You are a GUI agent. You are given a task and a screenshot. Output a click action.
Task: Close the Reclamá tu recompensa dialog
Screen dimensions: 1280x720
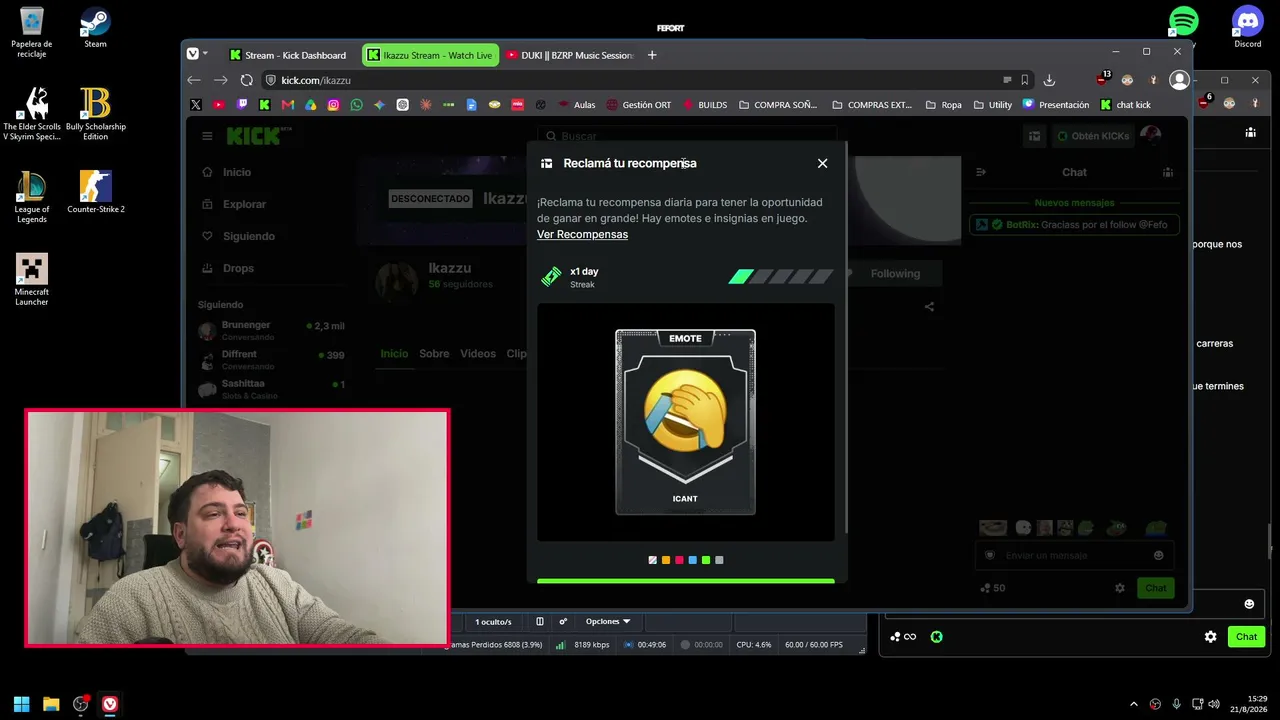tap(822, 163)
